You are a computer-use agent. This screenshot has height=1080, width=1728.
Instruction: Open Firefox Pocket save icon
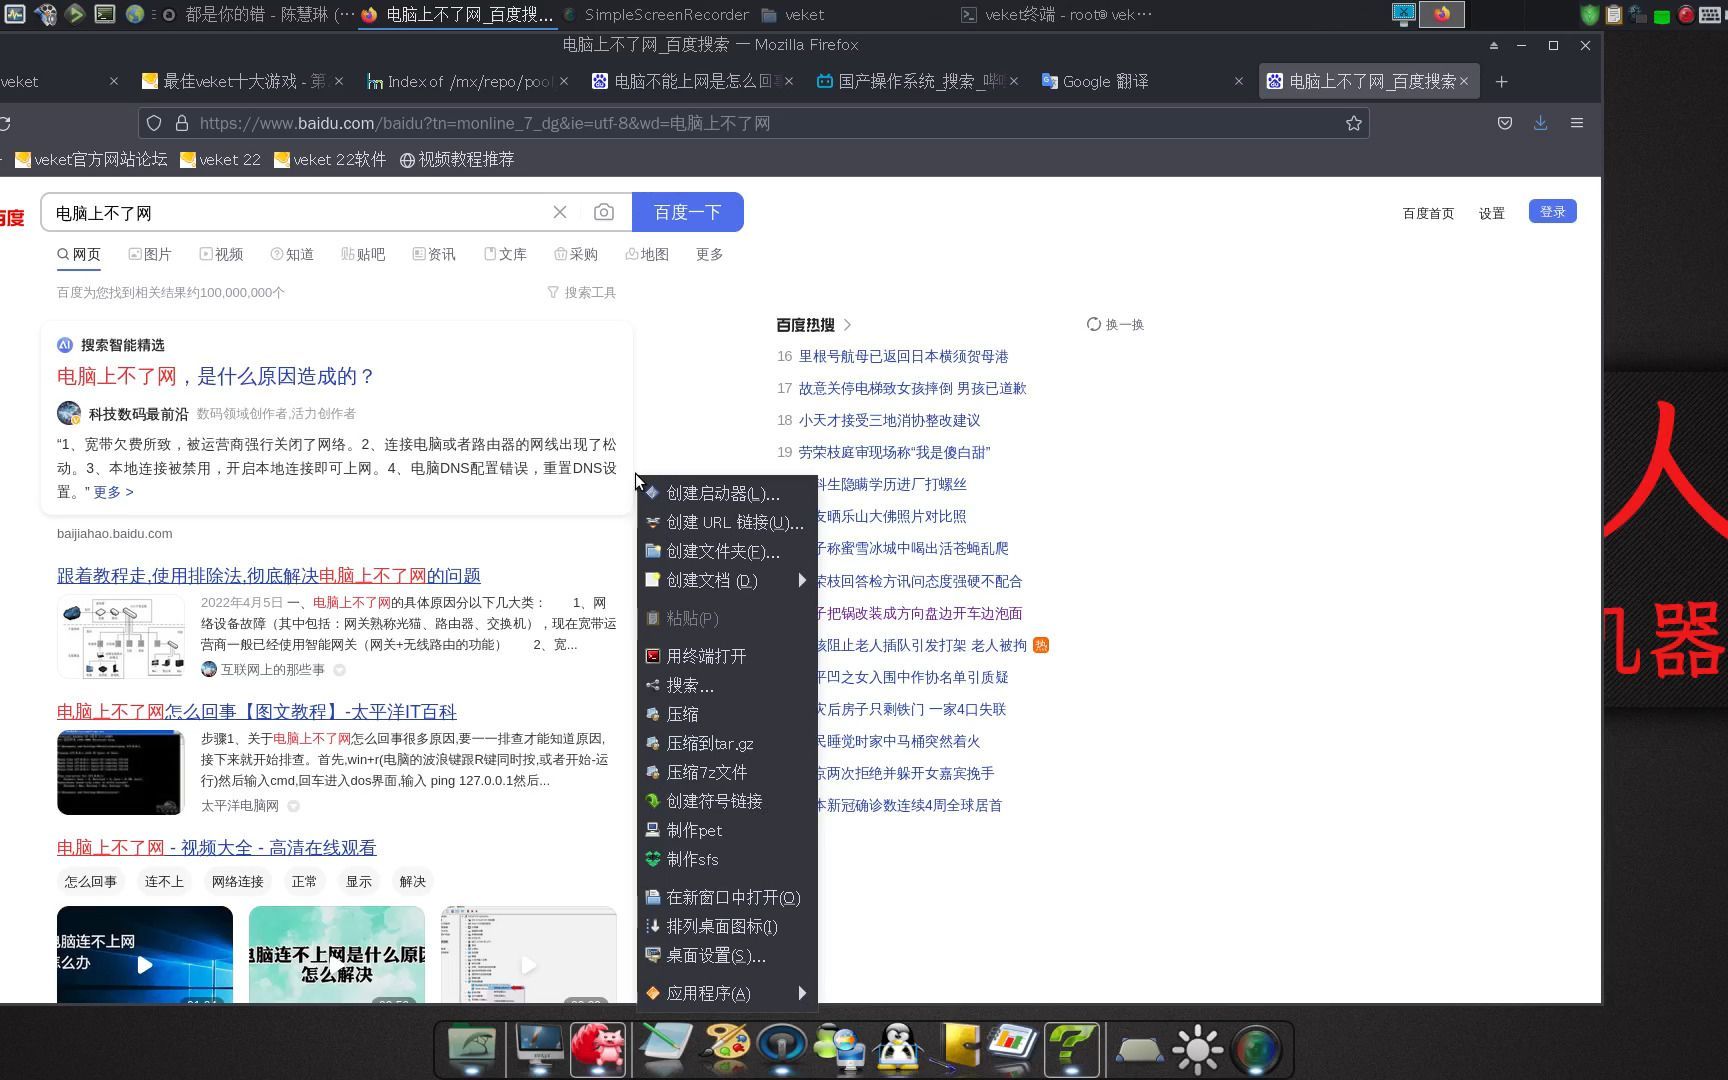[x=1505, y=123]
